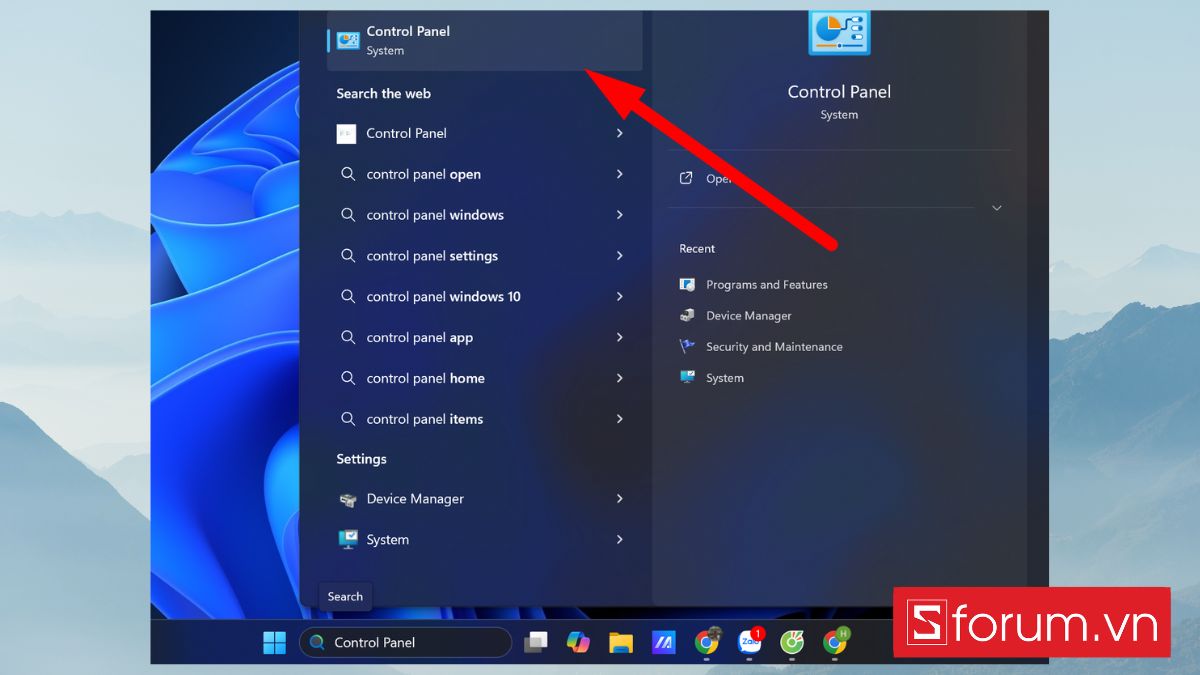This screenshot has height=675, width=1200.
Task: Select the 'control panel open' web suggestion
Action: [485, 174]
